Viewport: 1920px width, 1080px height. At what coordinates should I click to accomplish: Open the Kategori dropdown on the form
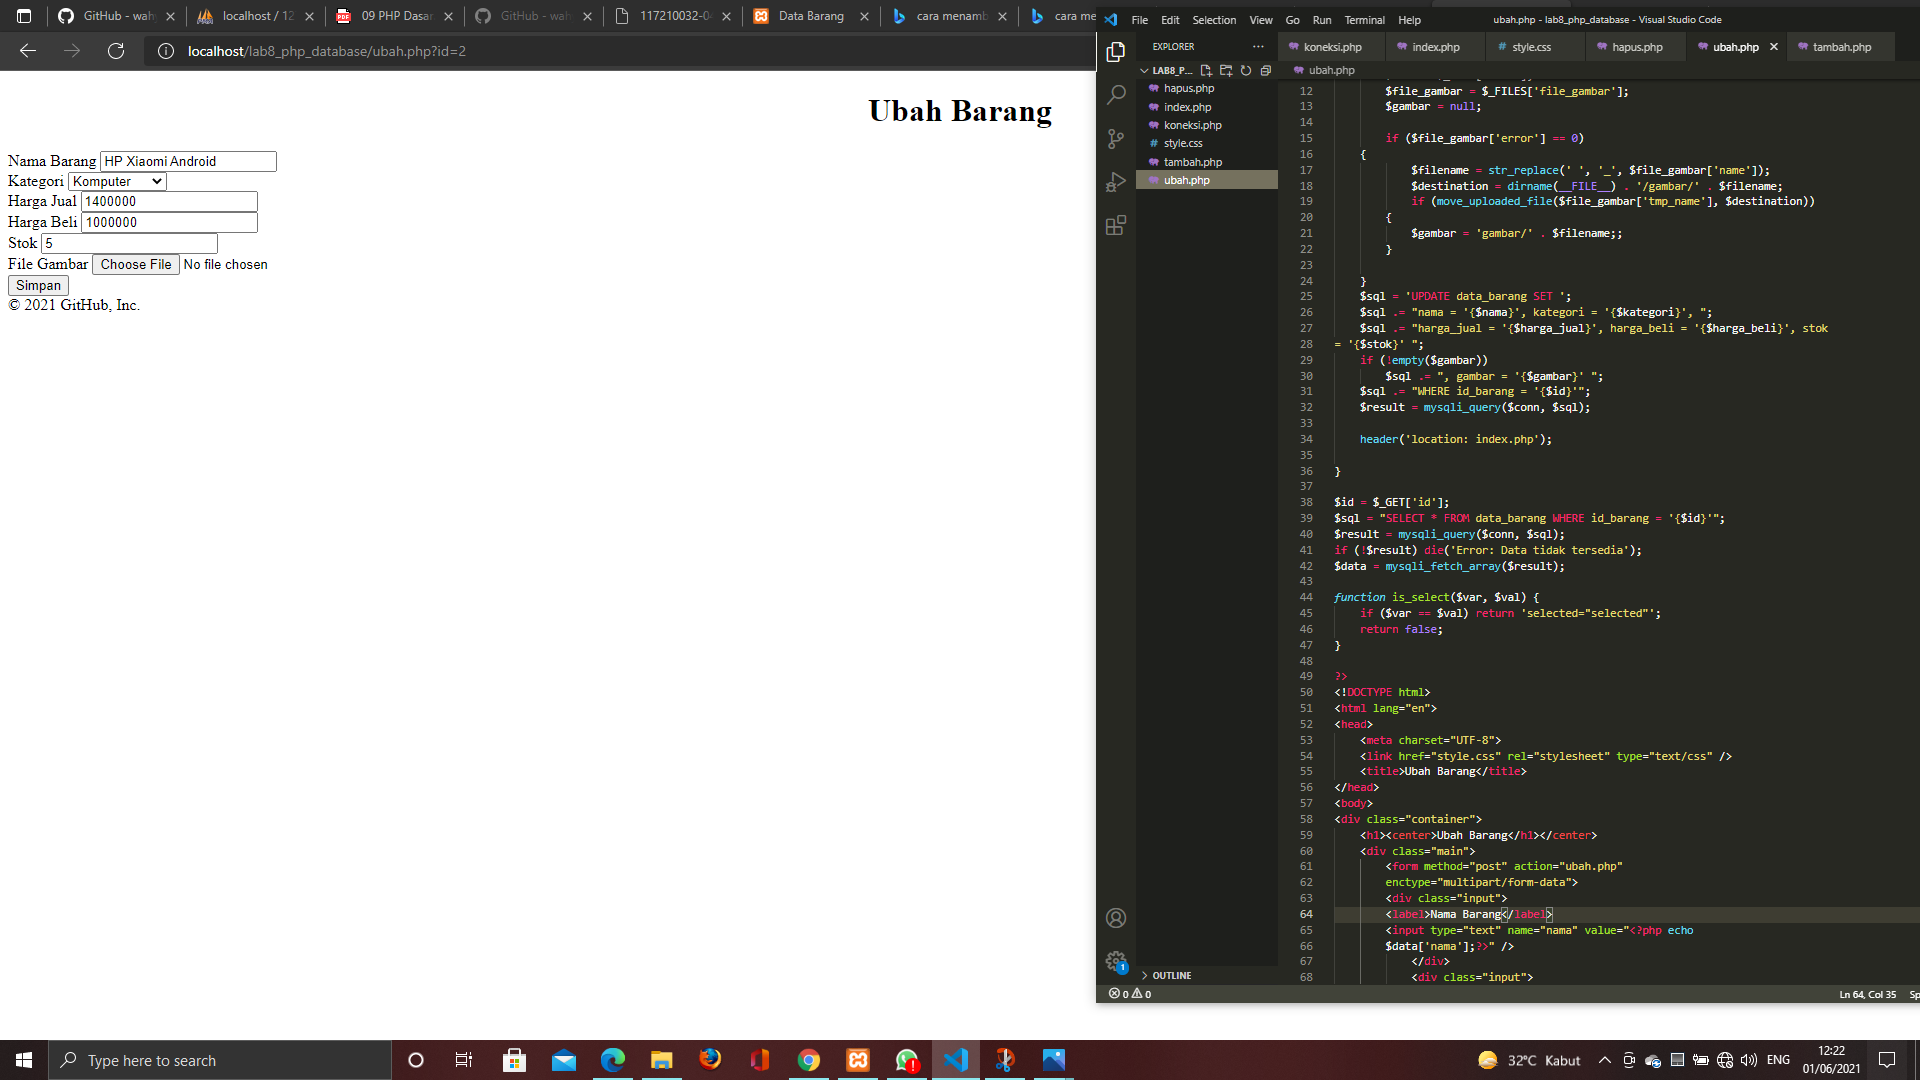[x=116, y=181]
